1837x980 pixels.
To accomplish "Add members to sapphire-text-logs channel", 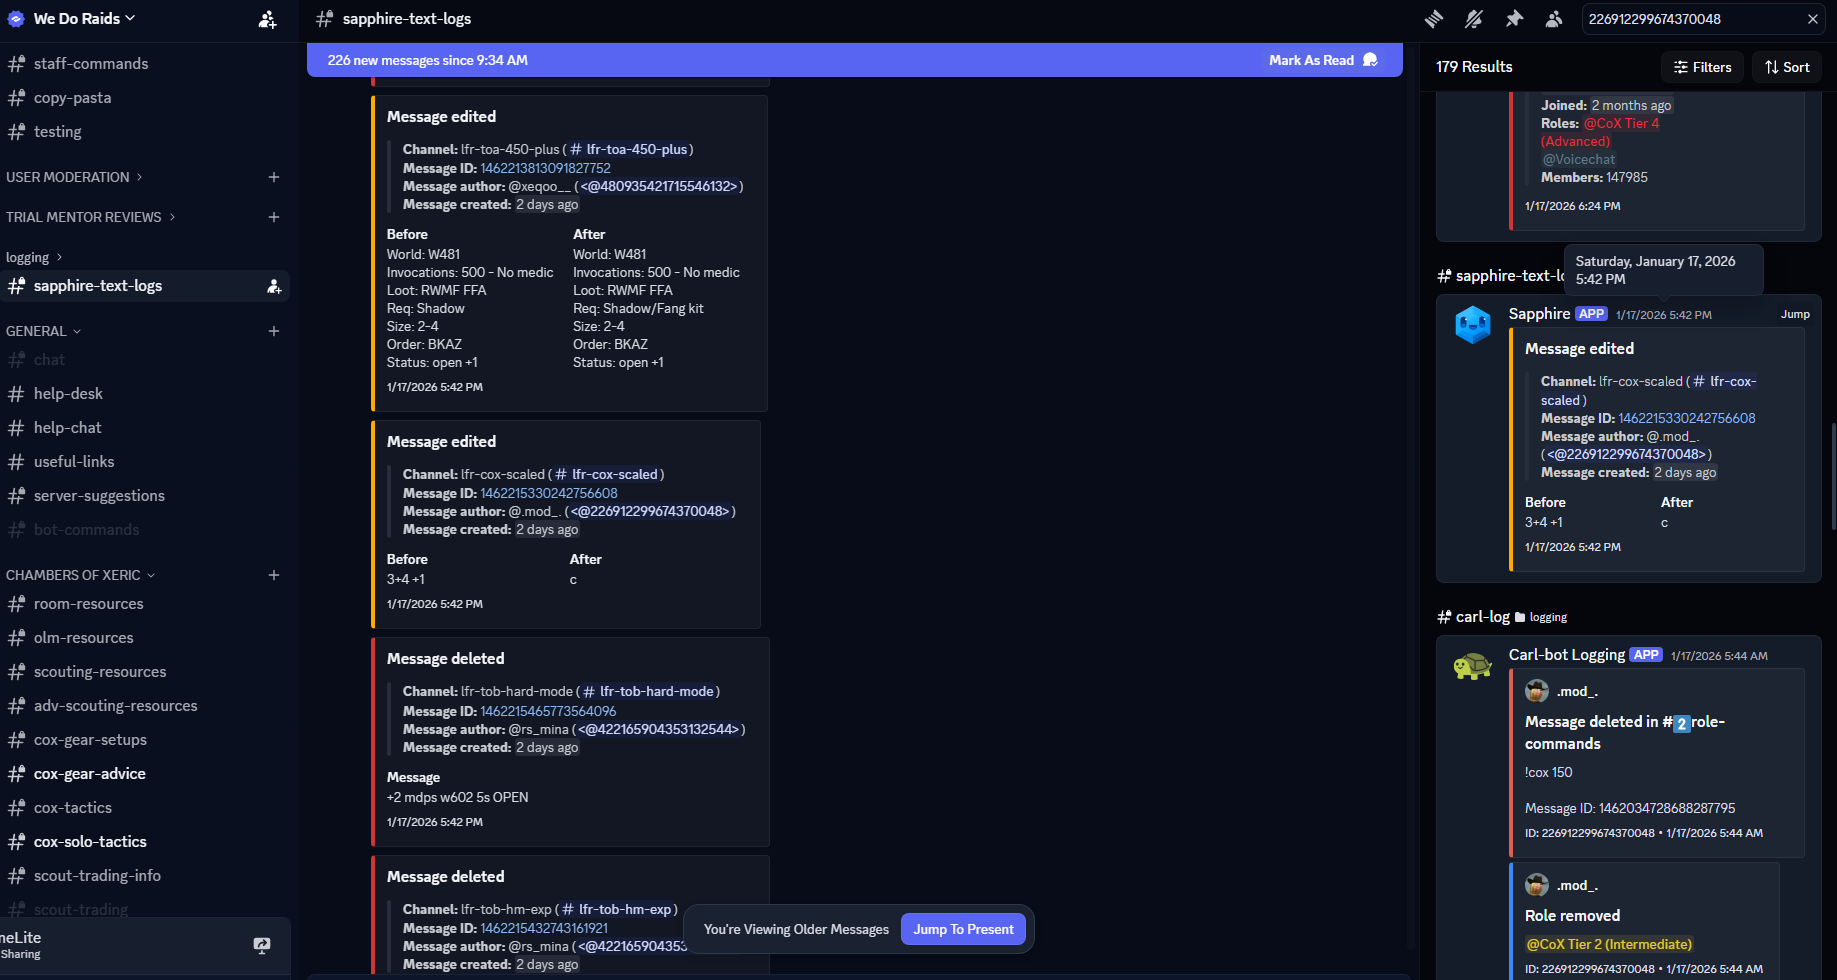I will [274, 286].
